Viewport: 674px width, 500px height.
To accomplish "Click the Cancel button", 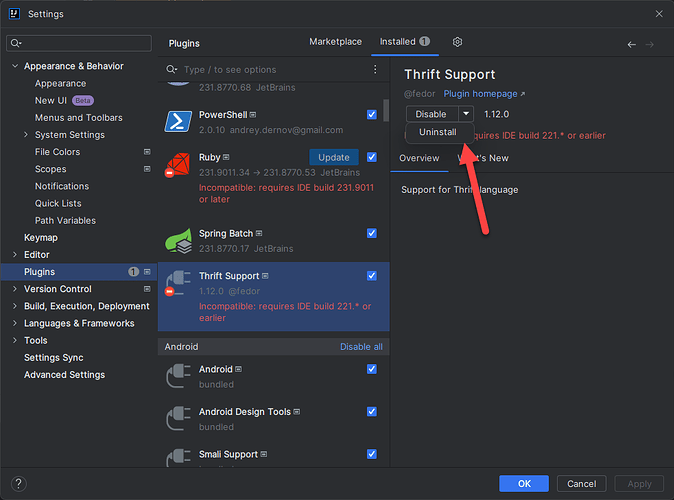I will 582,484.
